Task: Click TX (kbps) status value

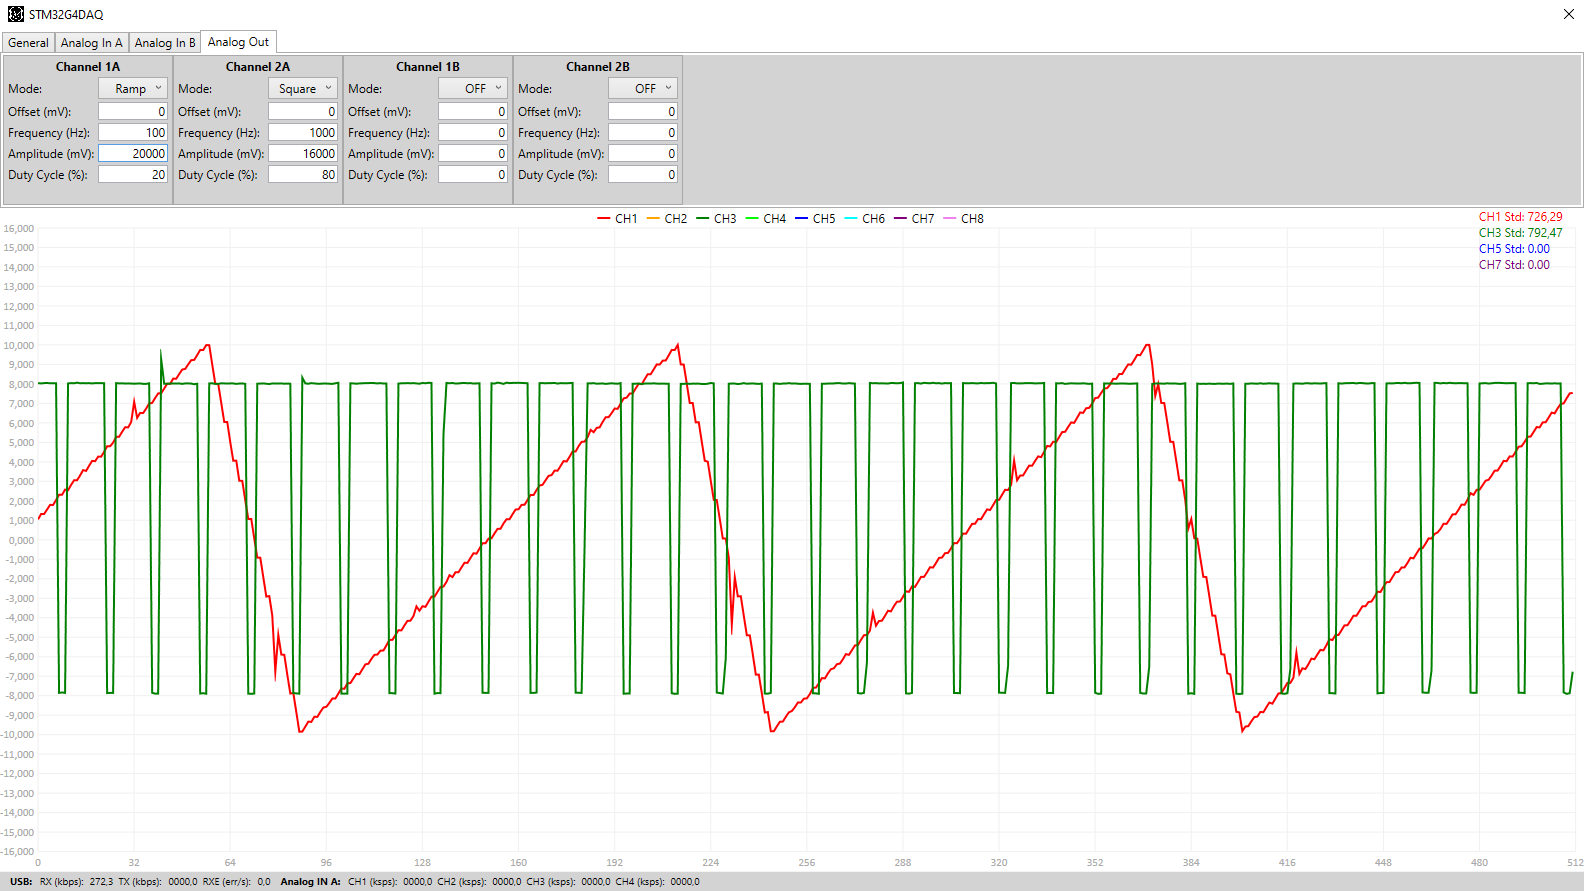Action: [182, 882]
